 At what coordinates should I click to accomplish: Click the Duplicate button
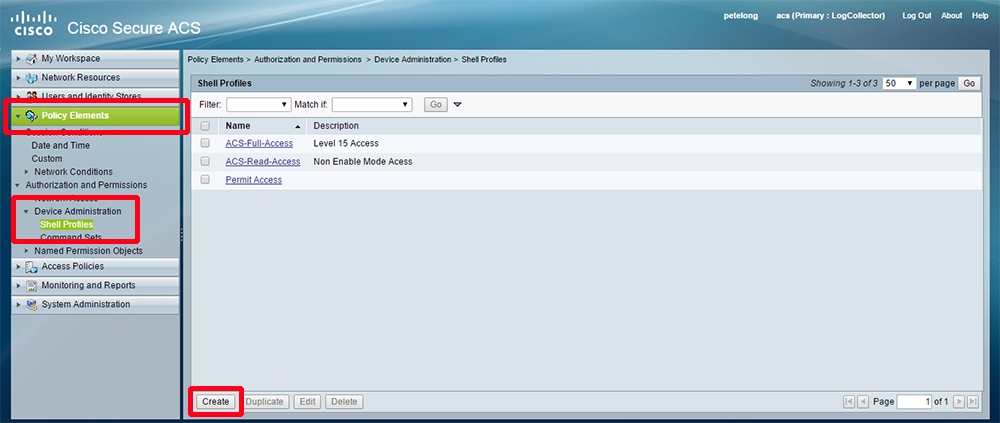click(264, 402)
